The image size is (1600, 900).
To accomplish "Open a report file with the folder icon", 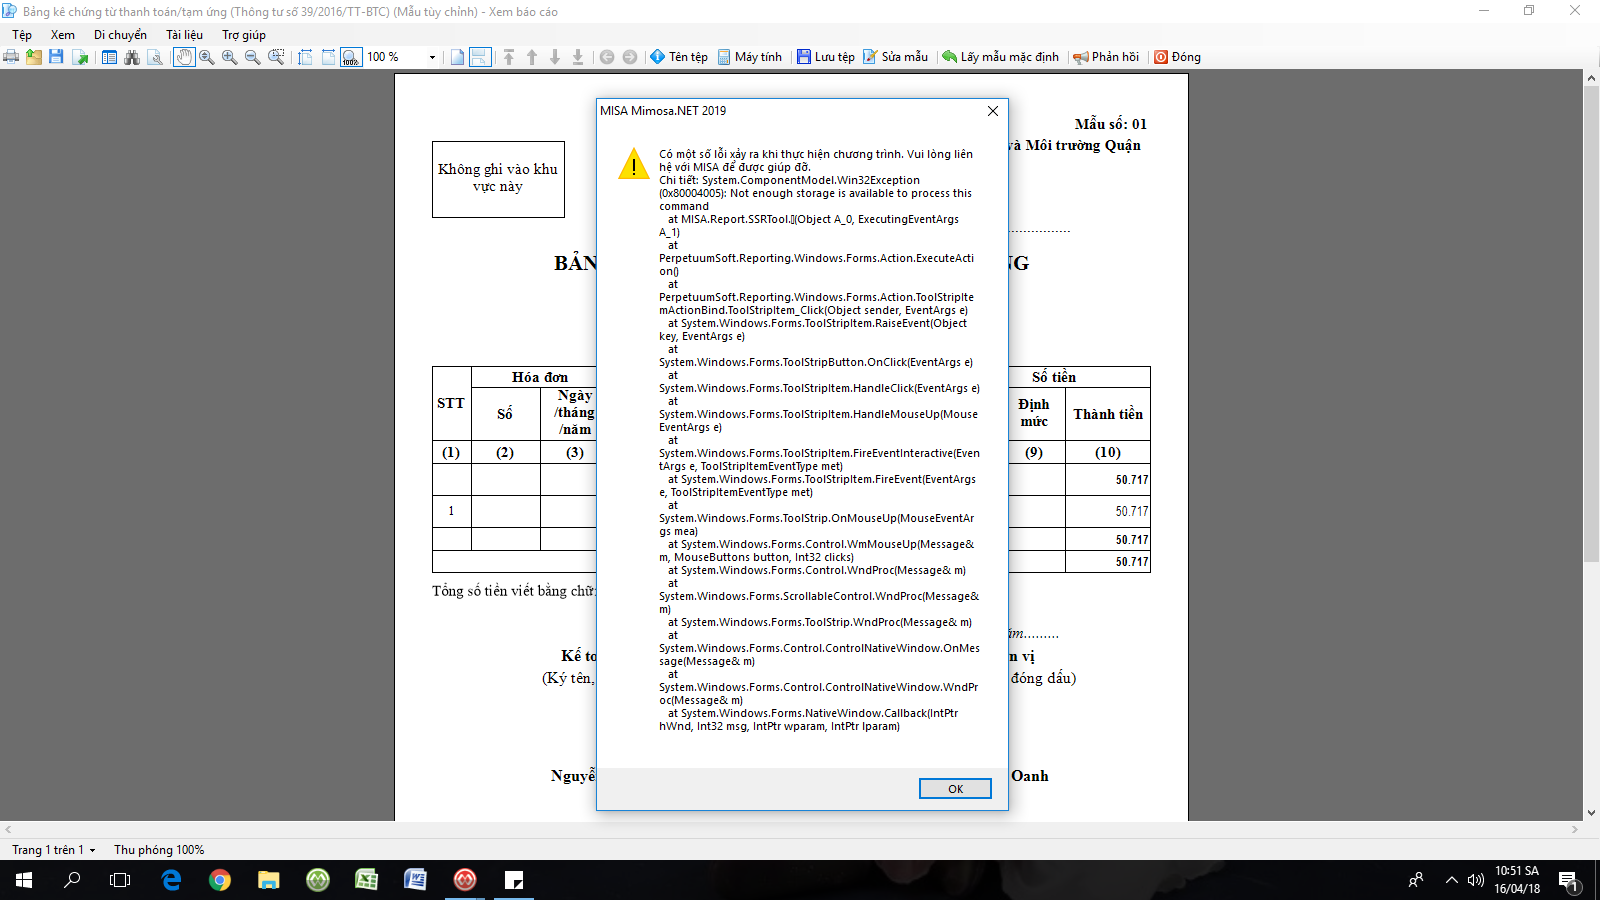I will pos(34,57).
